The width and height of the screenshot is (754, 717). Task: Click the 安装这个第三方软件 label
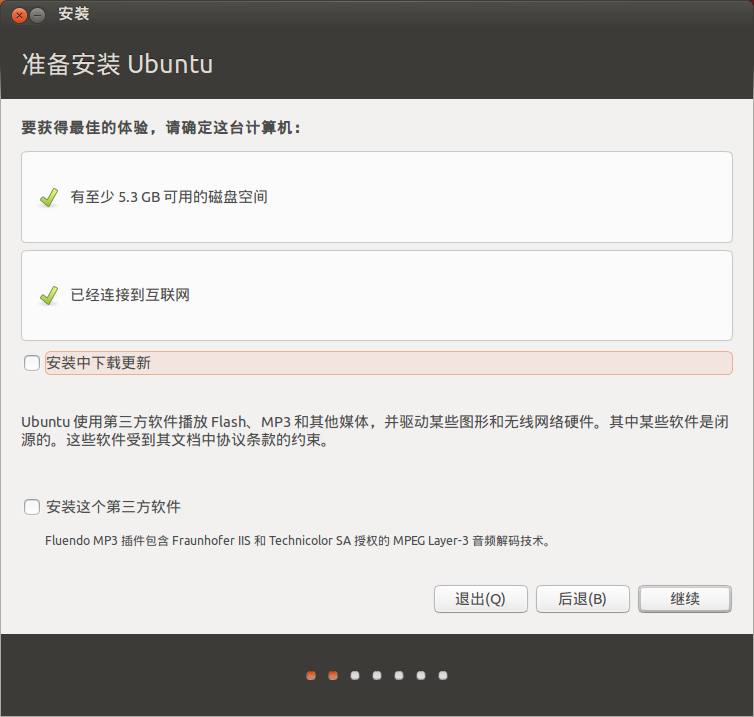113,507
